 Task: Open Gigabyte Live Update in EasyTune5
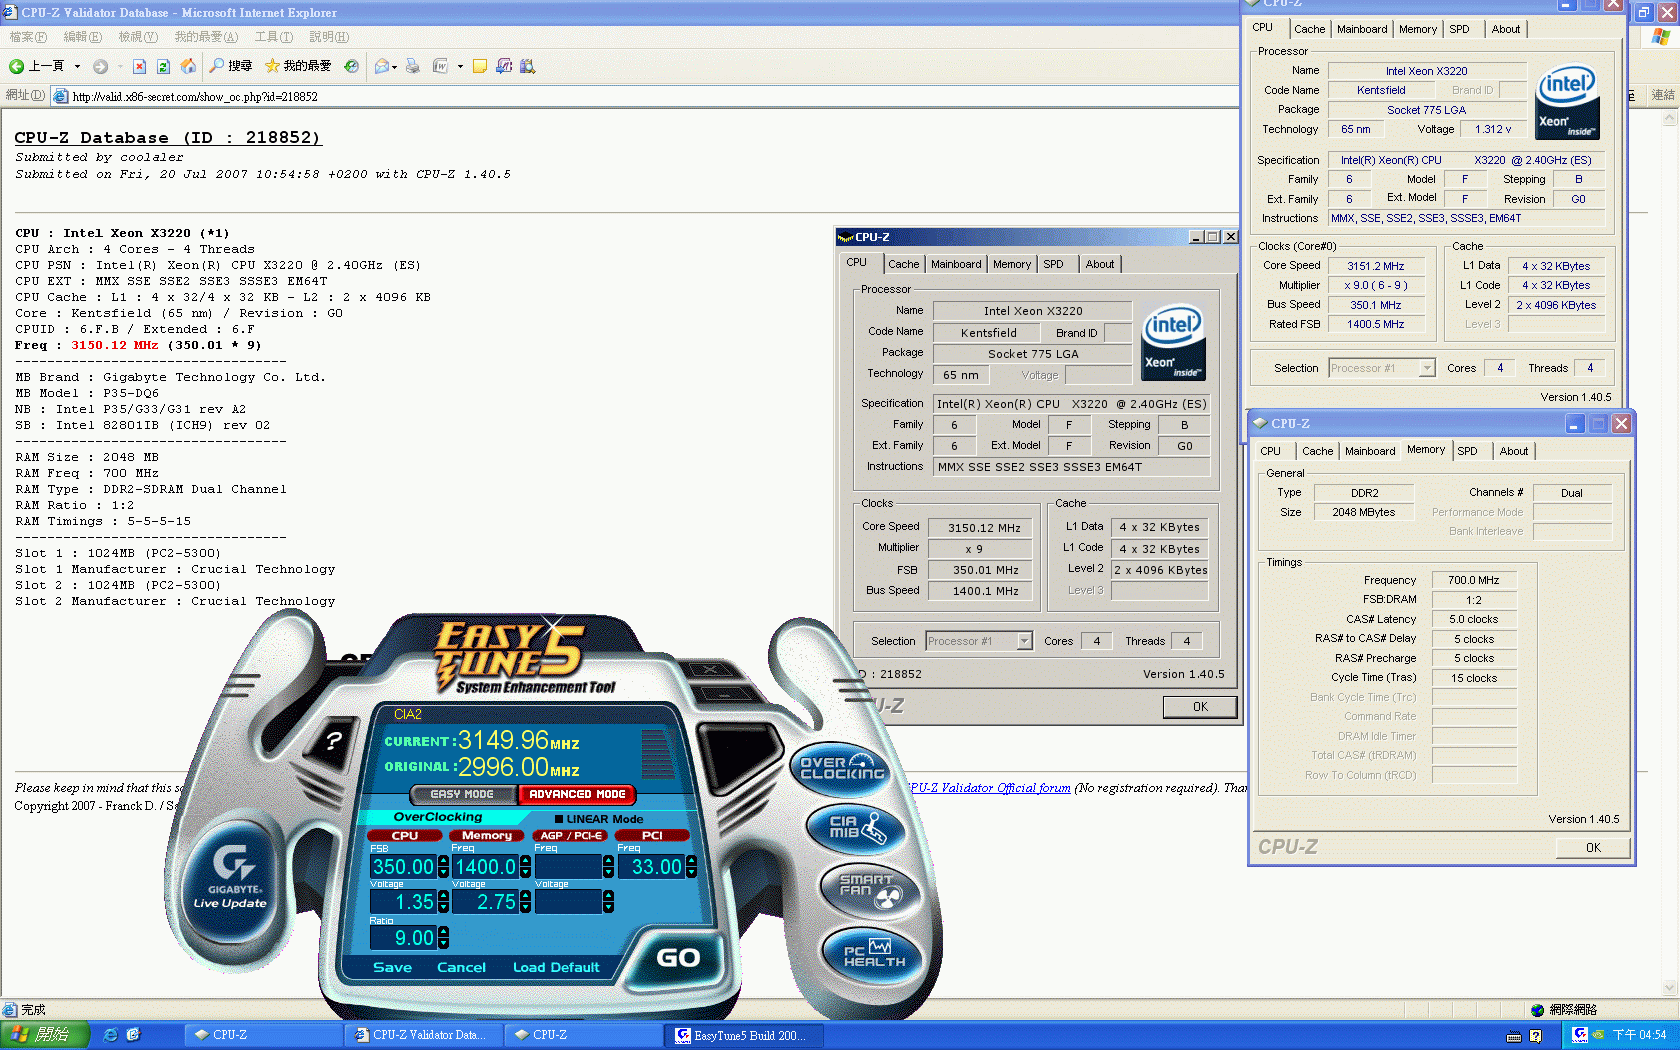[x=231, y=880]
